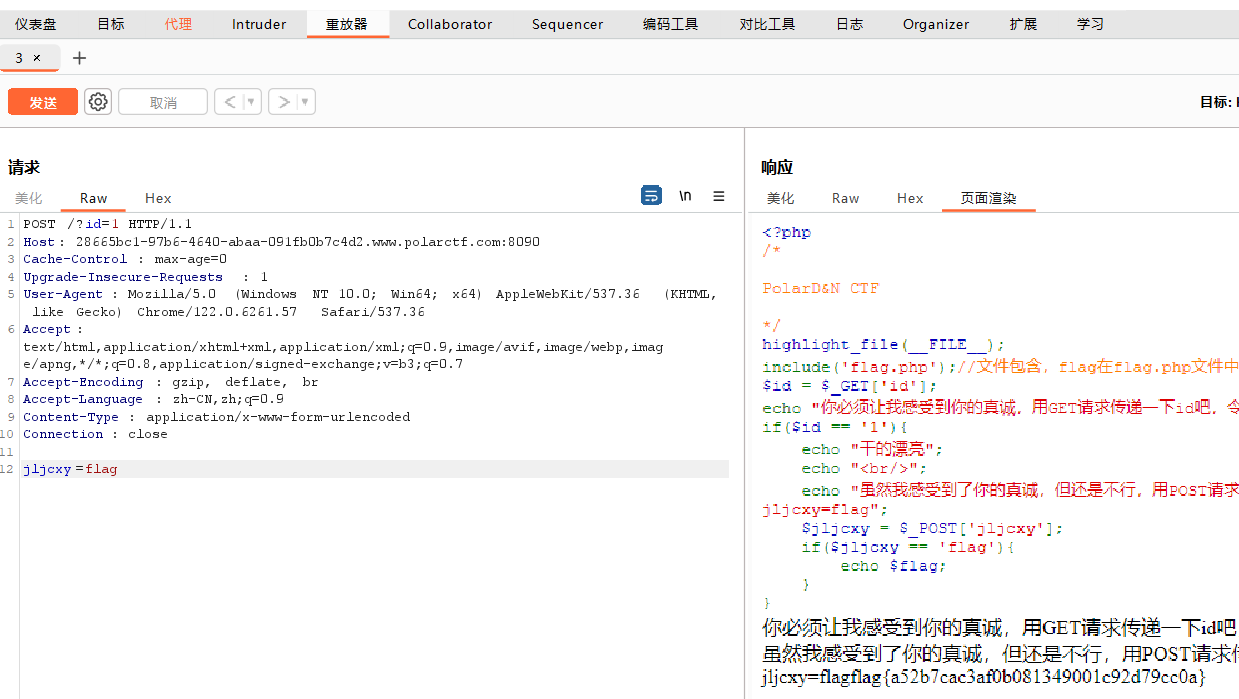The image size is (1239, 699).
Task: Click the User-Agent header line
Action: click(x=370, y=303)
